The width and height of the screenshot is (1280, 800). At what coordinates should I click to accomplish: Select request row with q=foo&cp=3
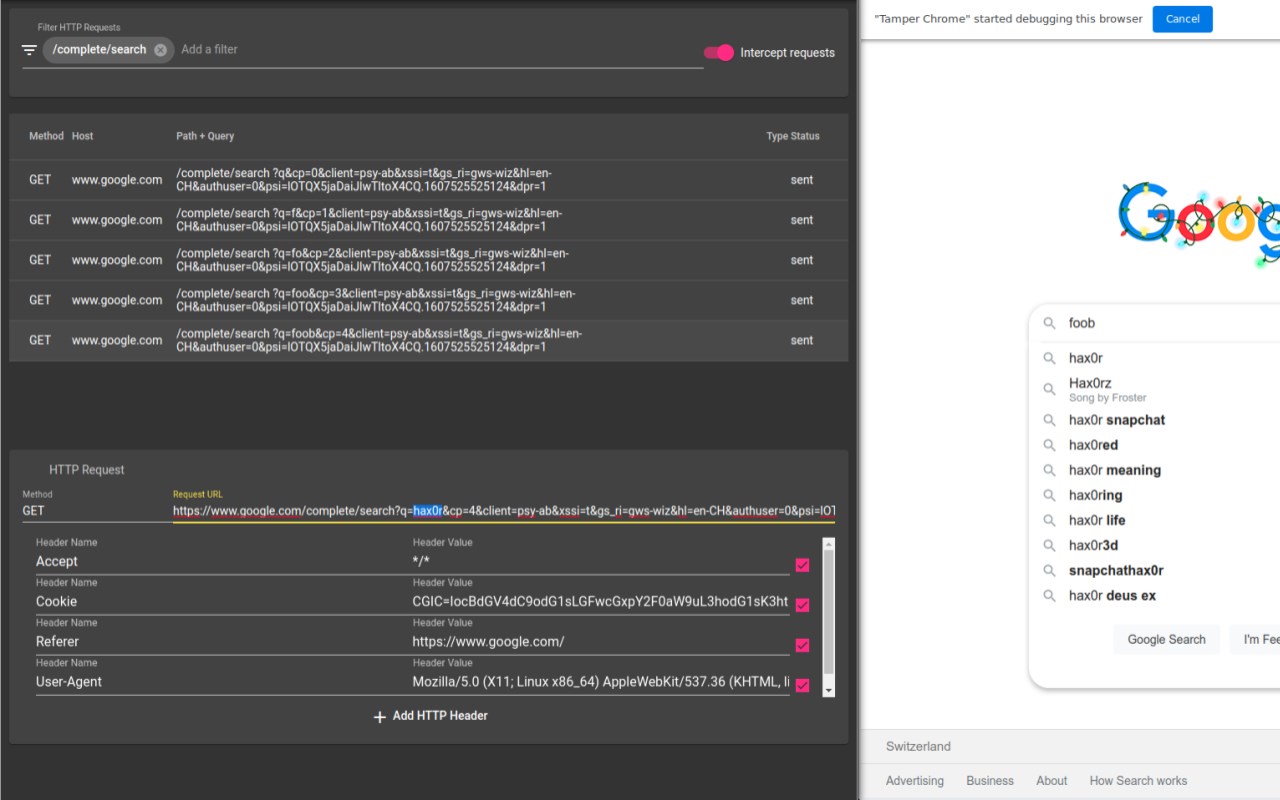click(428, 300)
